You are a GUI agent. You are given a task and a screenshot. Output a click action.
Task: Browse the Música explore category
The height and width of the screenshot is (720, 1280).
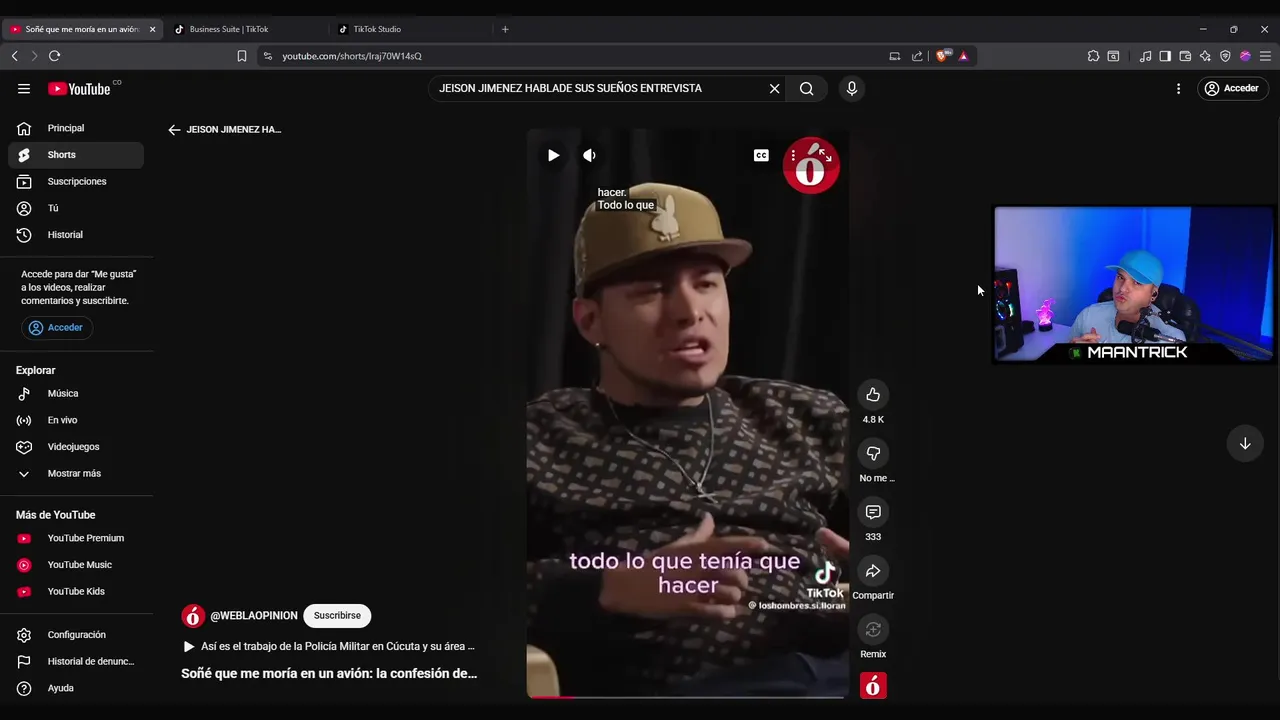(76, 393)
